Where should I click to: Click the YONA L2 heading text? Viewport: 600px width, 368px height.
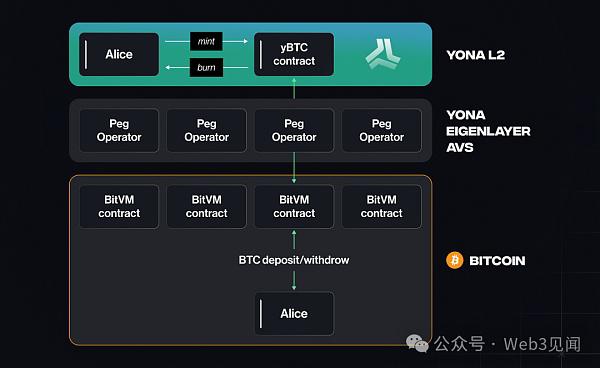[476, 55]
